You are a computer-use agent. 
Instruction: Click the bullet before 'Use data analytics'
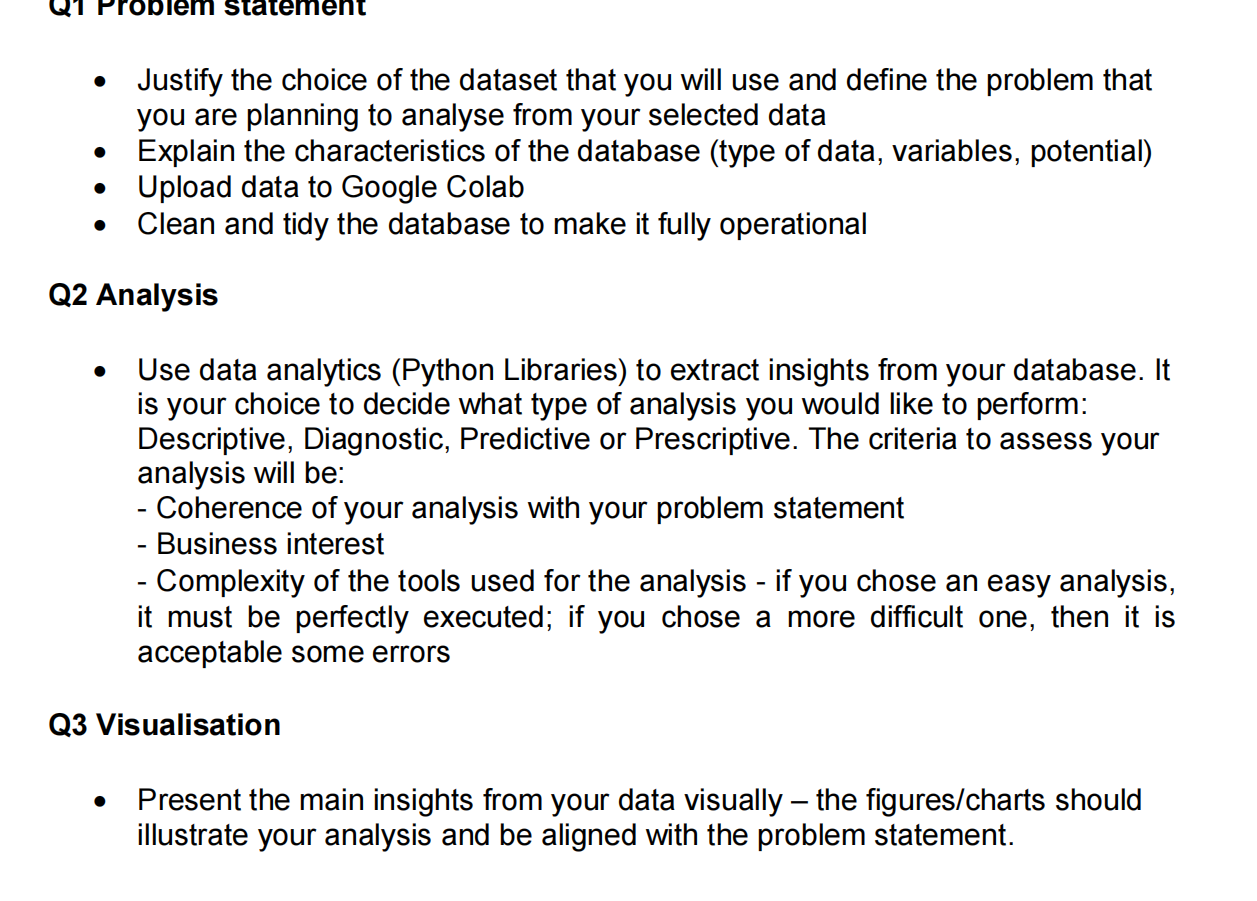pos(99,372)
